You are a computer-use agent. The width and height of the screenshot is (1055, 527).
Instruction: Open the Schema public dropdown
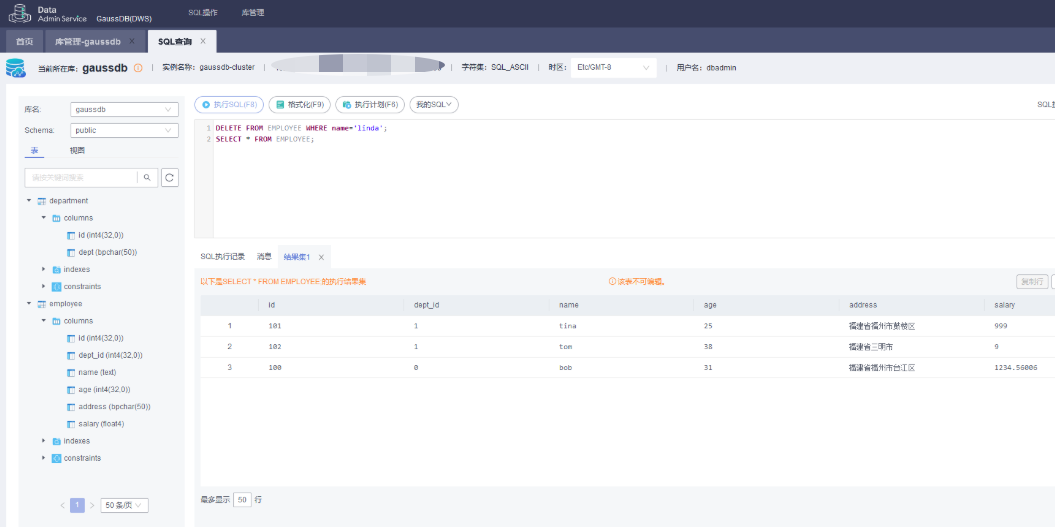124,131
